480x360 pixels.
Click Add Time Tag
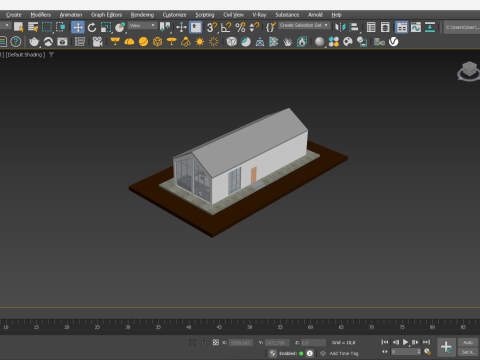(x=344, y=353)
